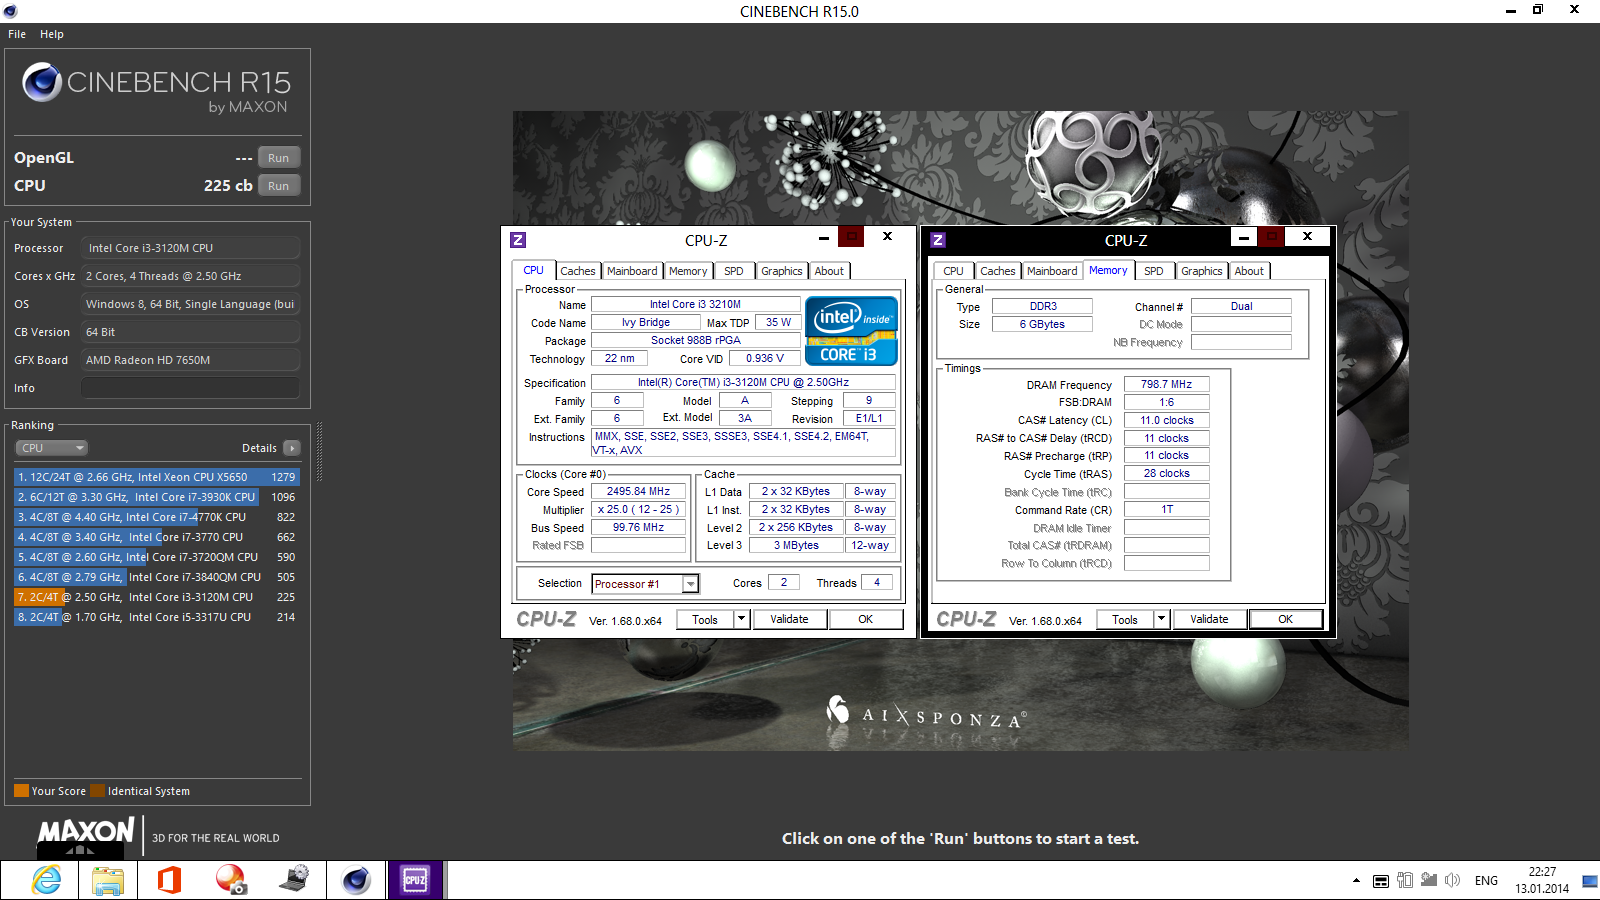Open the volume tray icon
The image size is (1600, 900).
tap(1452, 880)
